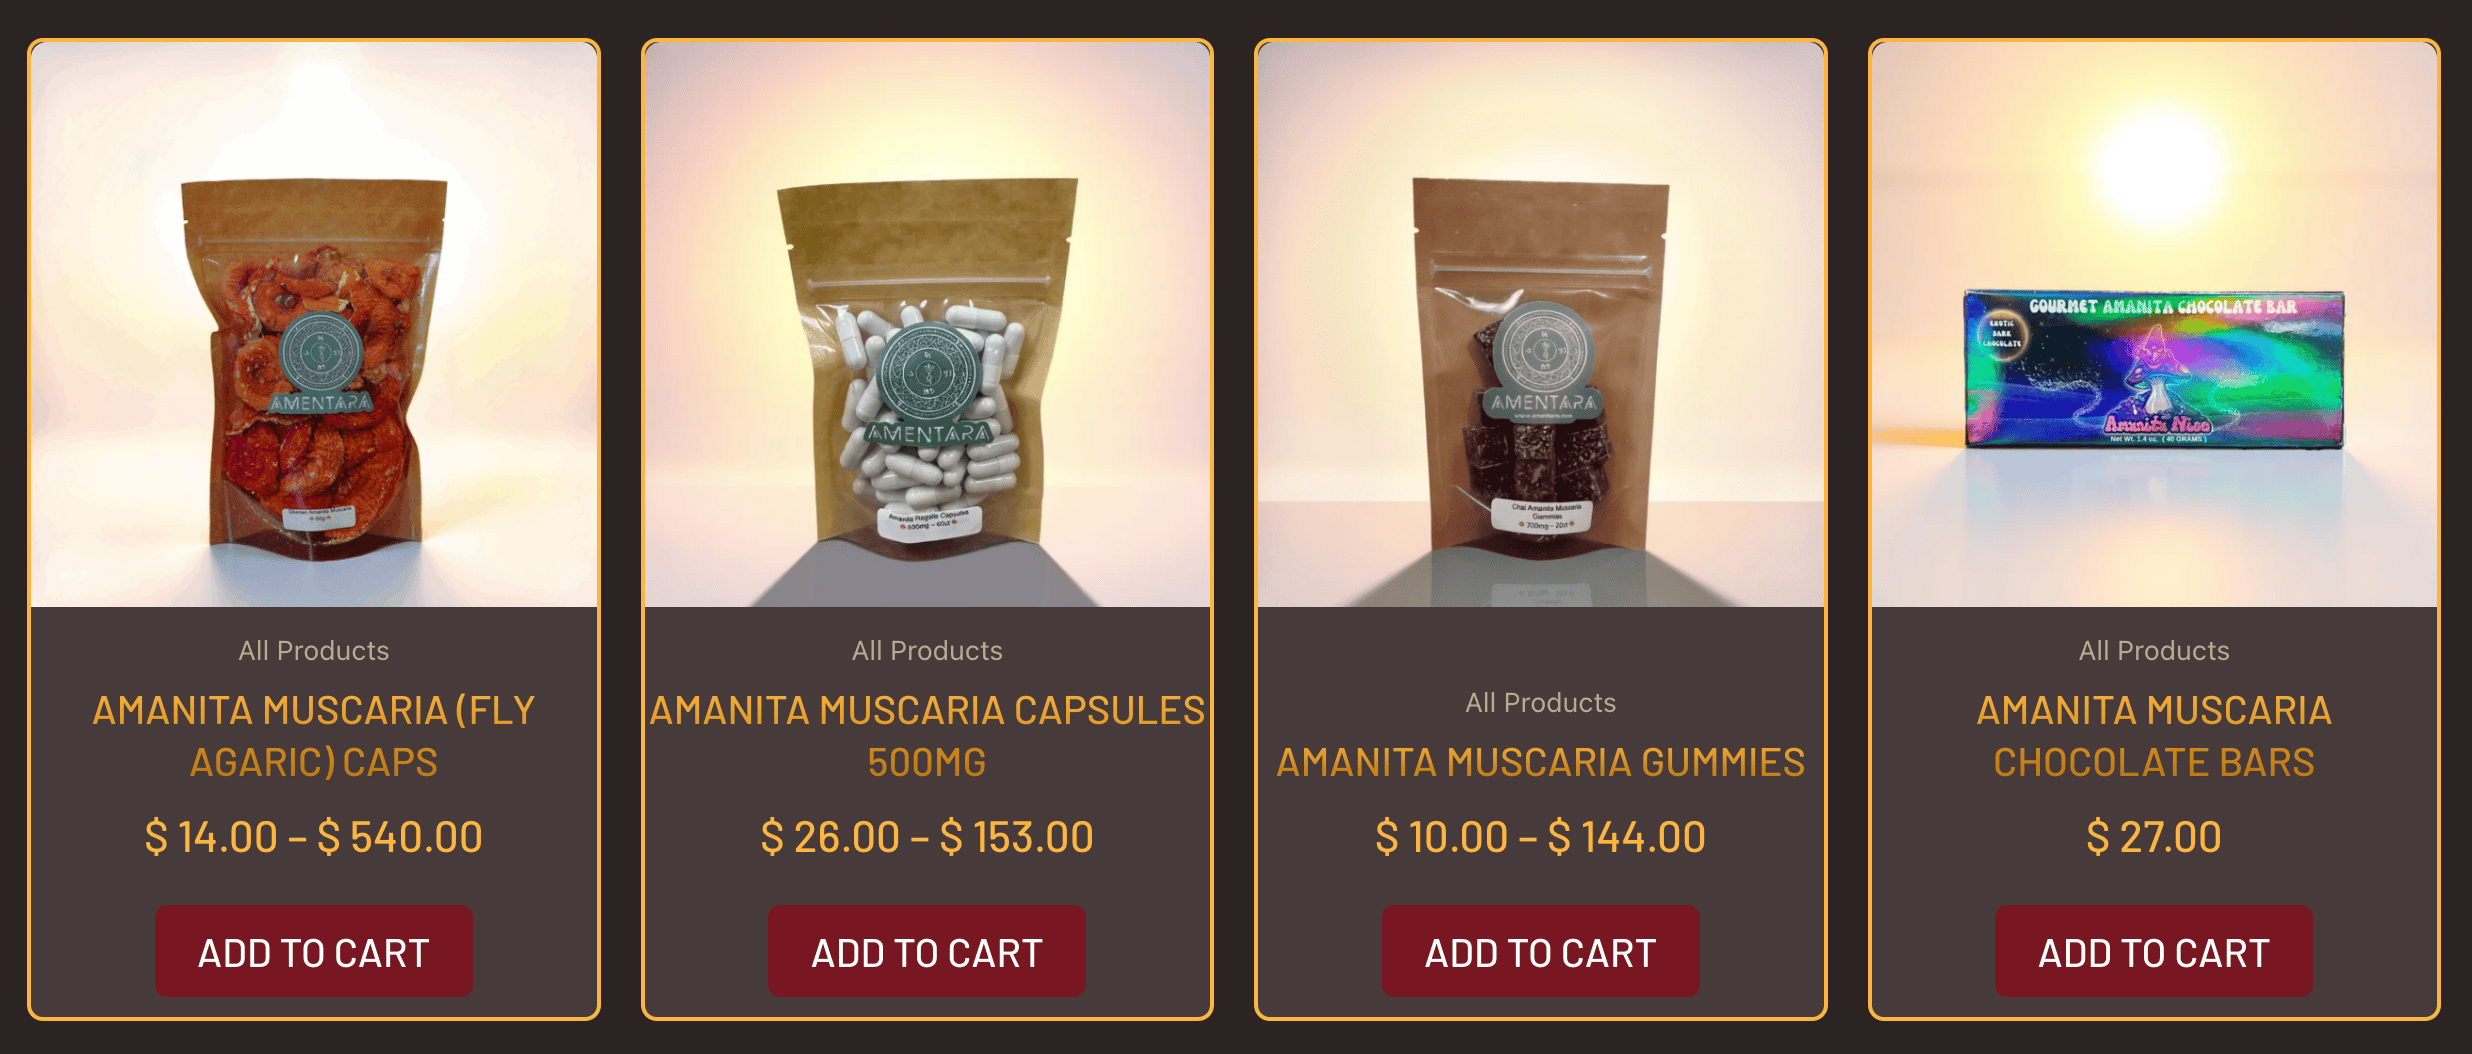Click the $ 14.00 – $ 540.00 price
This screenshot has height=1054, width=2472.
(x=314, y=837)
